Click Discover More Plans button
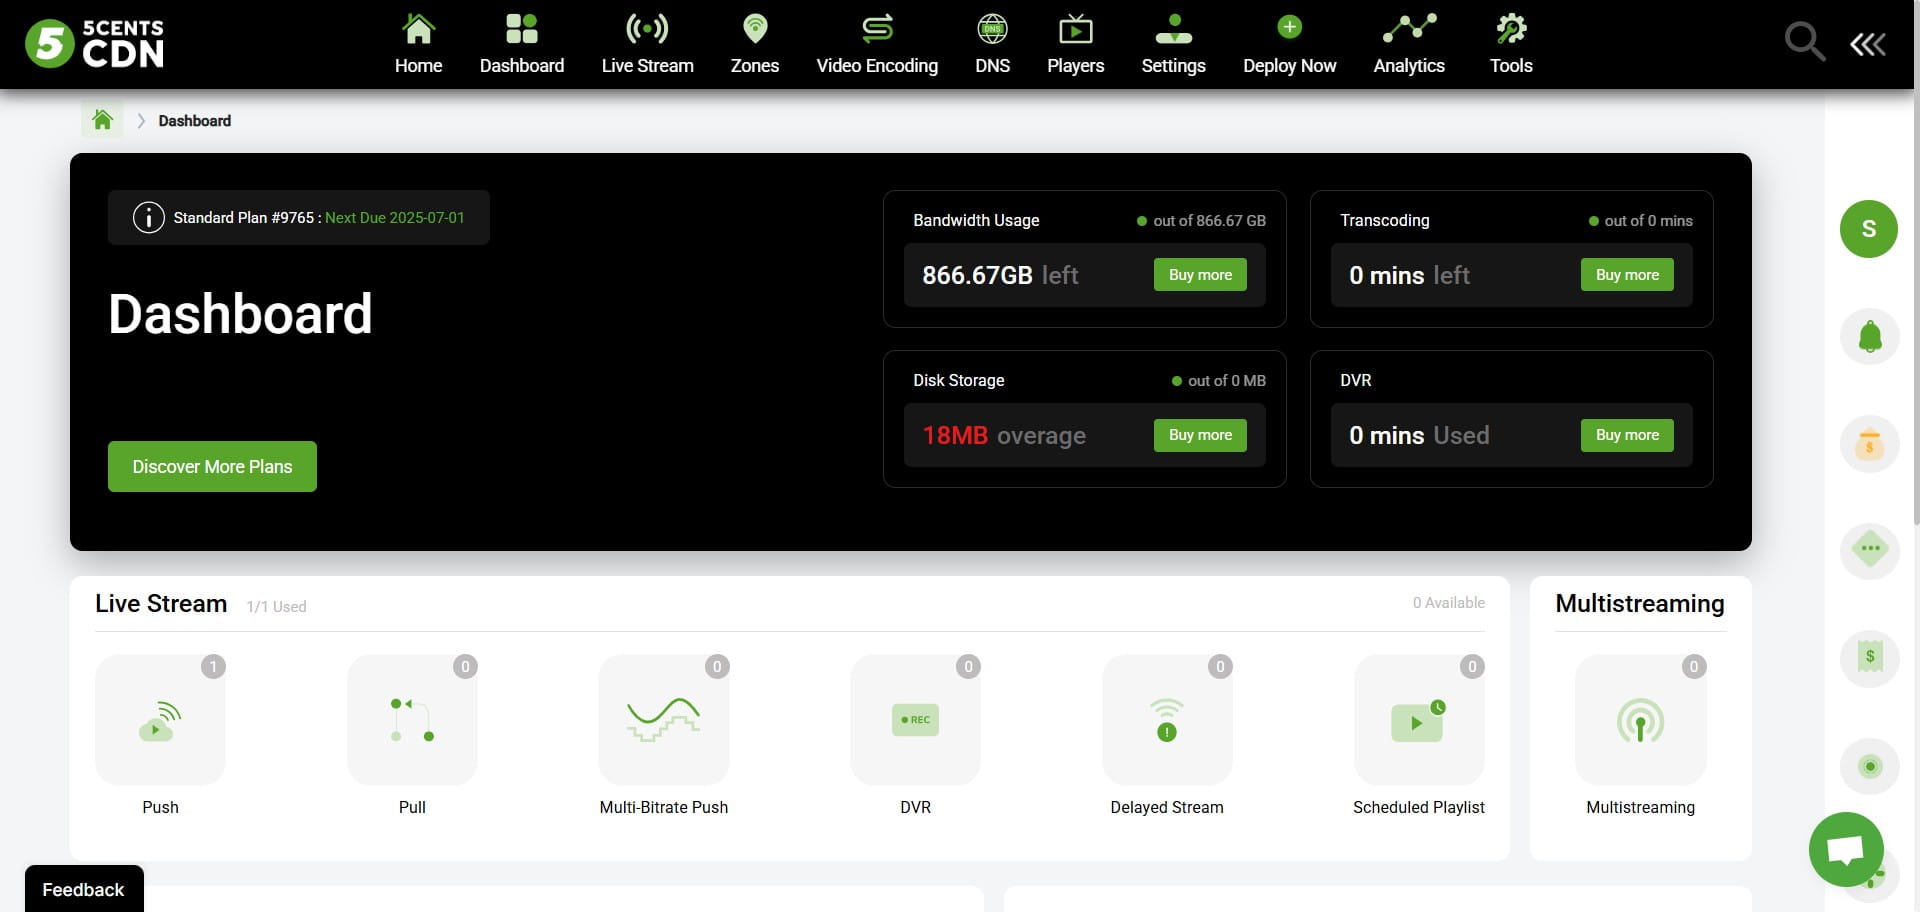 (212, 467)
